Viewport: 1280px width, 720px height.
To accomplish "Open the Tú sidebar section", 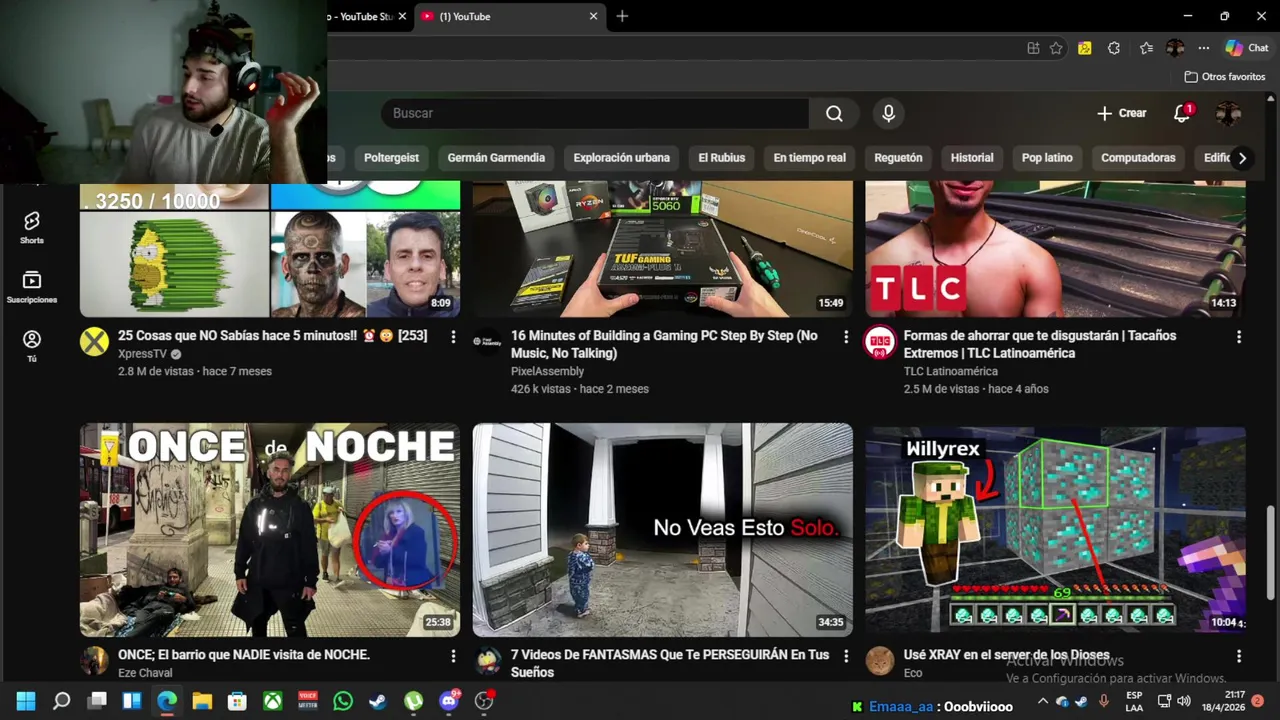I will pyautogui.click(x=32, y=346).
